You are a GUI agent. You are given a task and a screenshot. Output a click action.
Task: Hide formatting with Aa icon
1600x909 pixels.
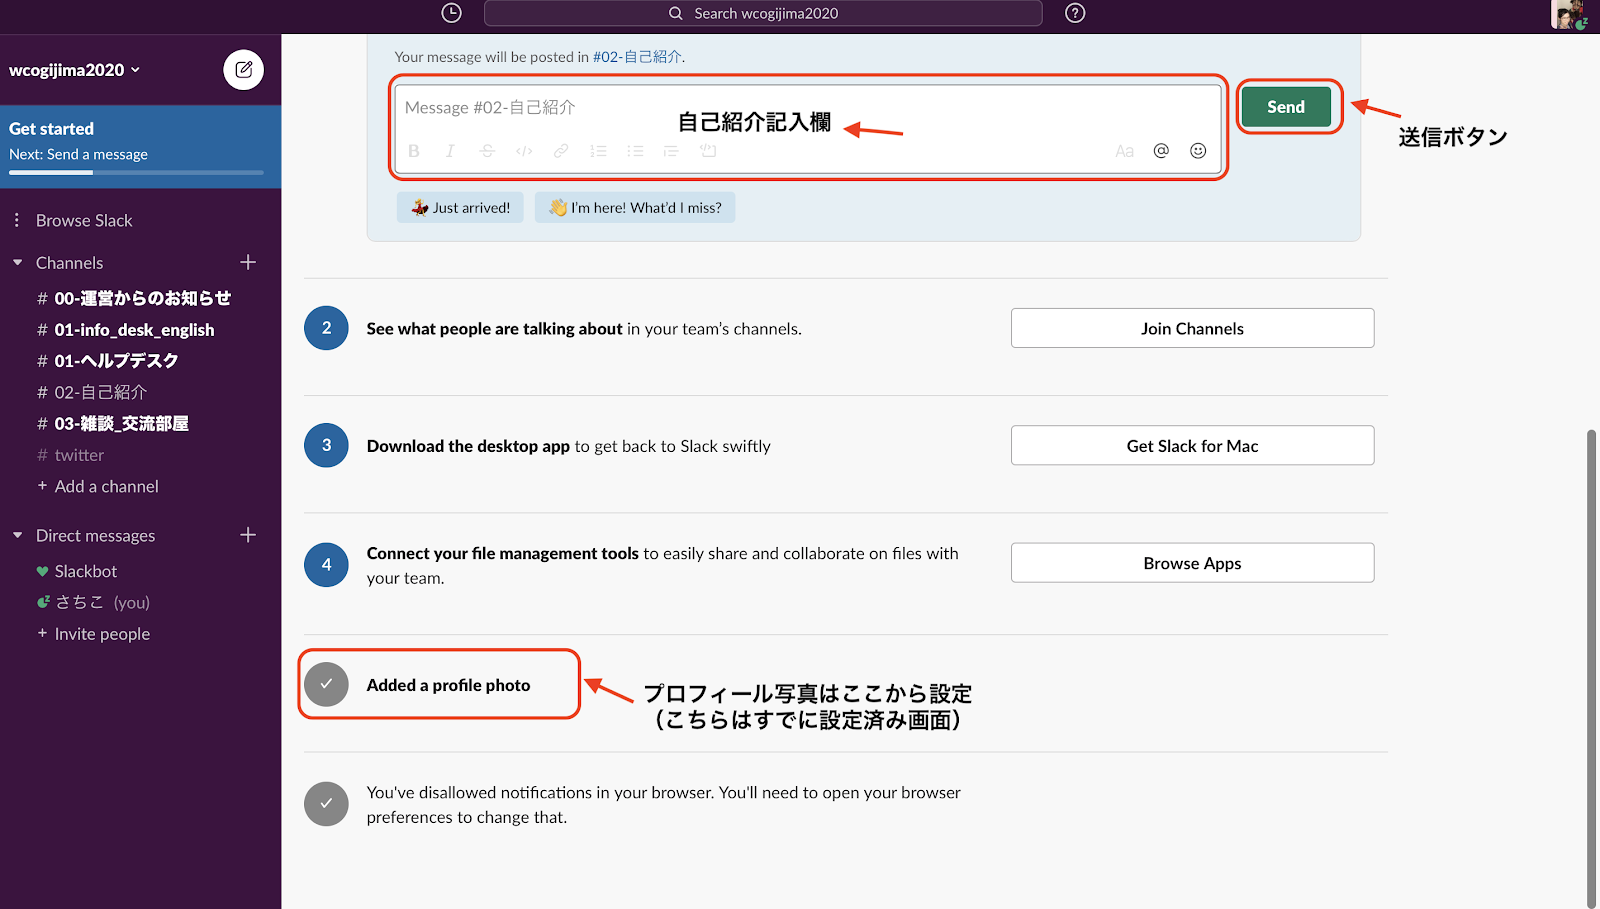1124,151
